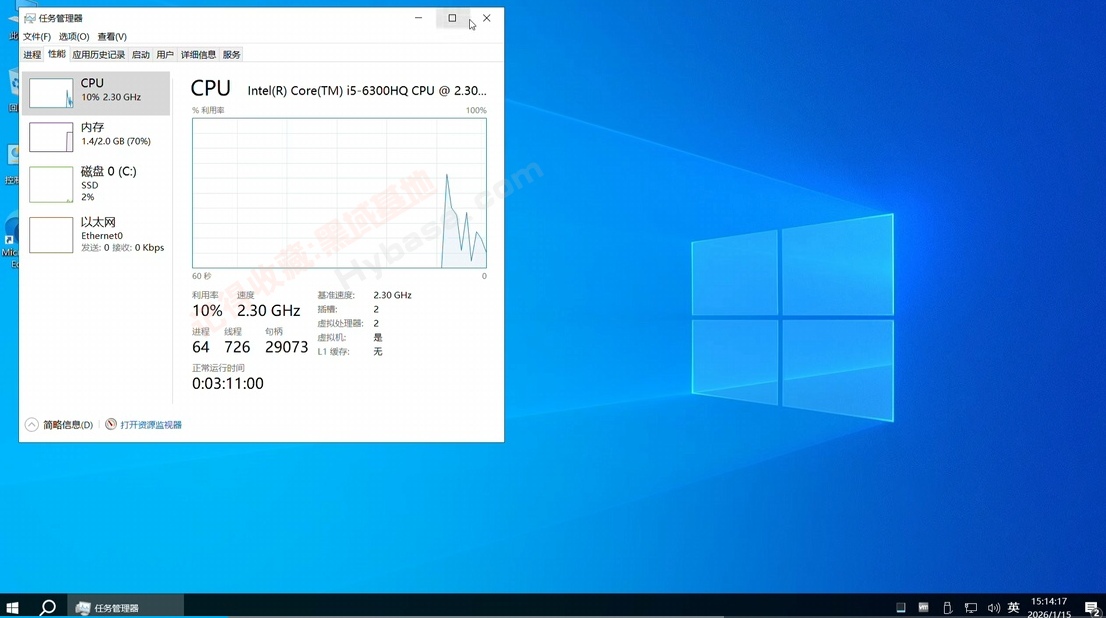Switch to the 进程 tab

tap(32, 55)
